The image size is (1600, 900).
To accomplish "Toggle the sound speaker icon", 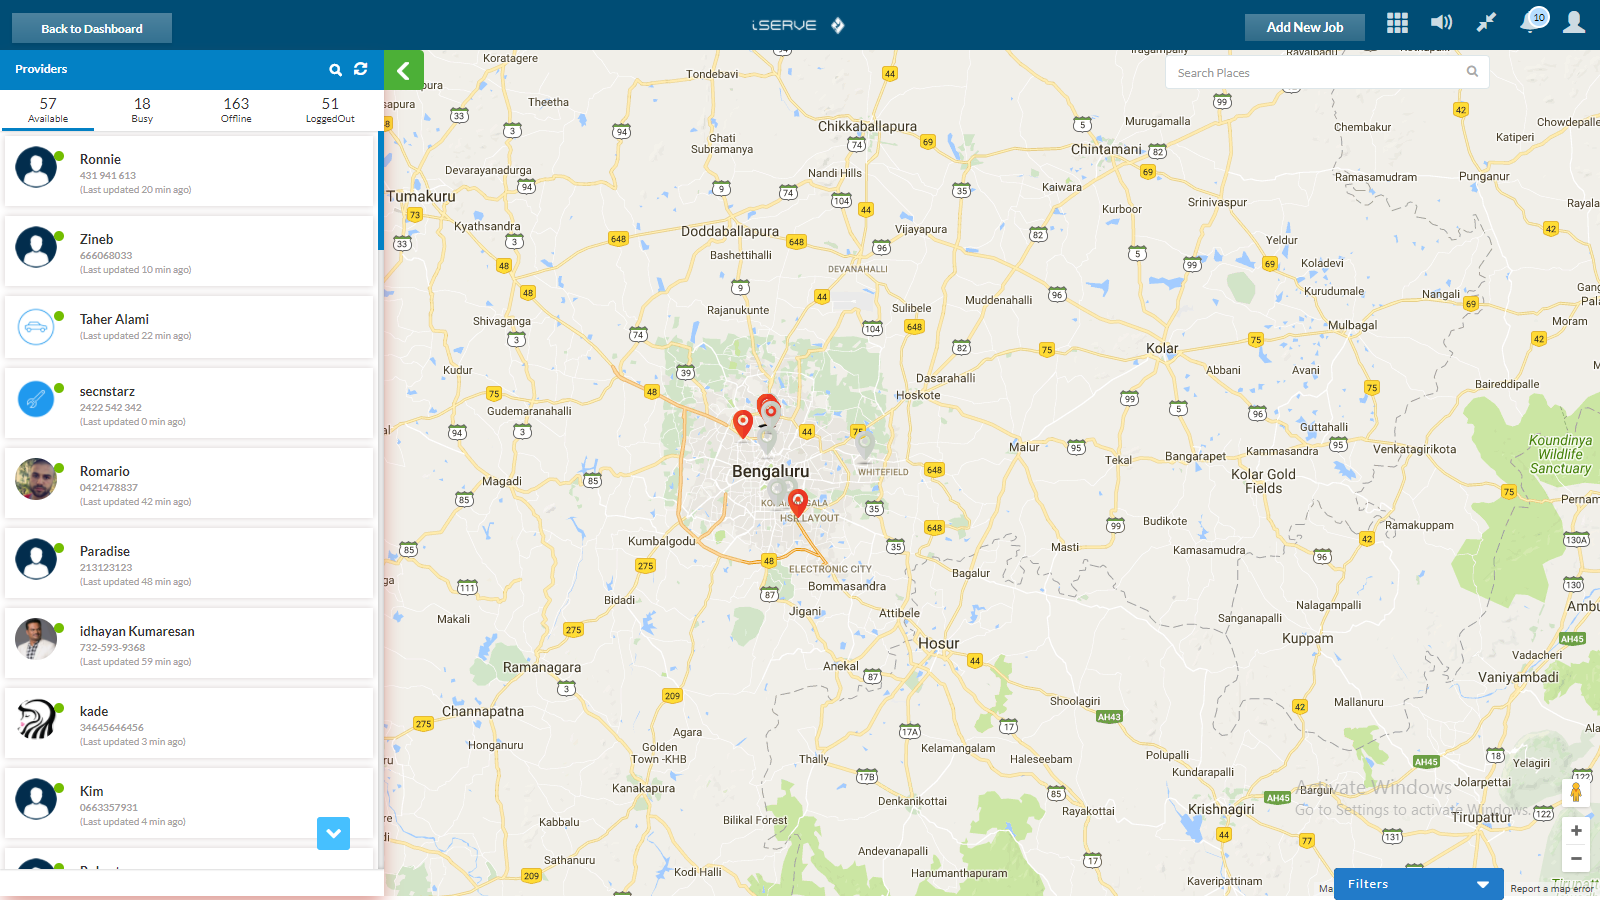I will 1441,22.
